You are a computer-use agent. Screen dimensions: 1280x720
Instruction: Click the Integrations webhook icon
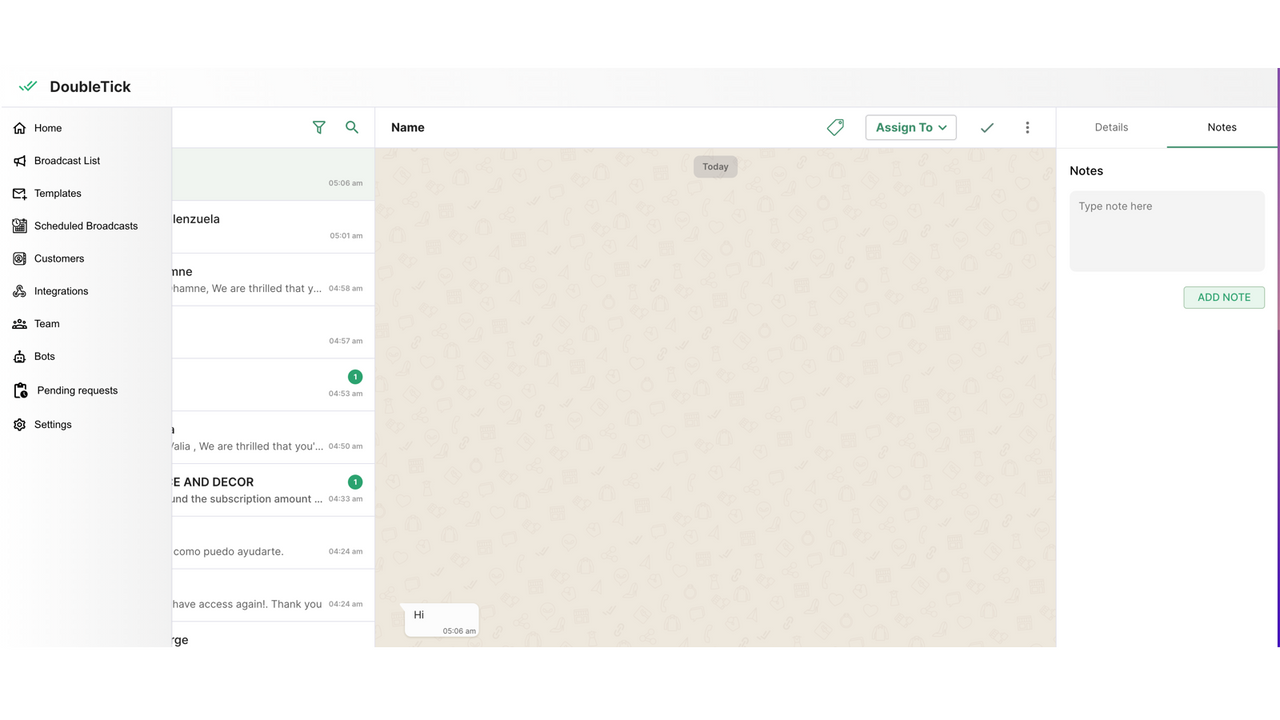click(19, 291)
